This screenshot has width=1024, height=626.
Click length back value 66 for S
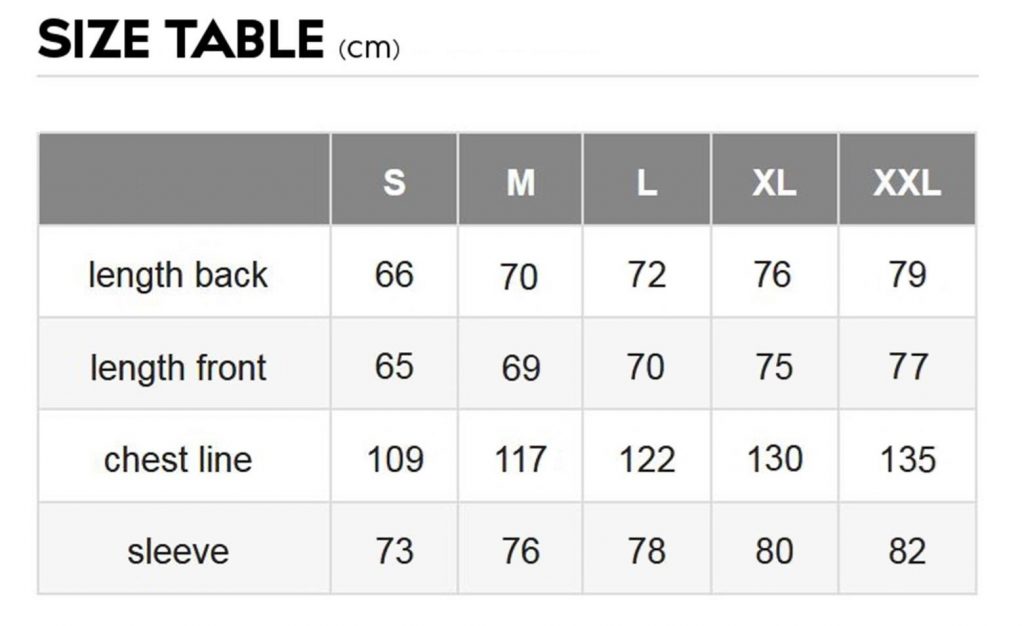click(394, 274)
